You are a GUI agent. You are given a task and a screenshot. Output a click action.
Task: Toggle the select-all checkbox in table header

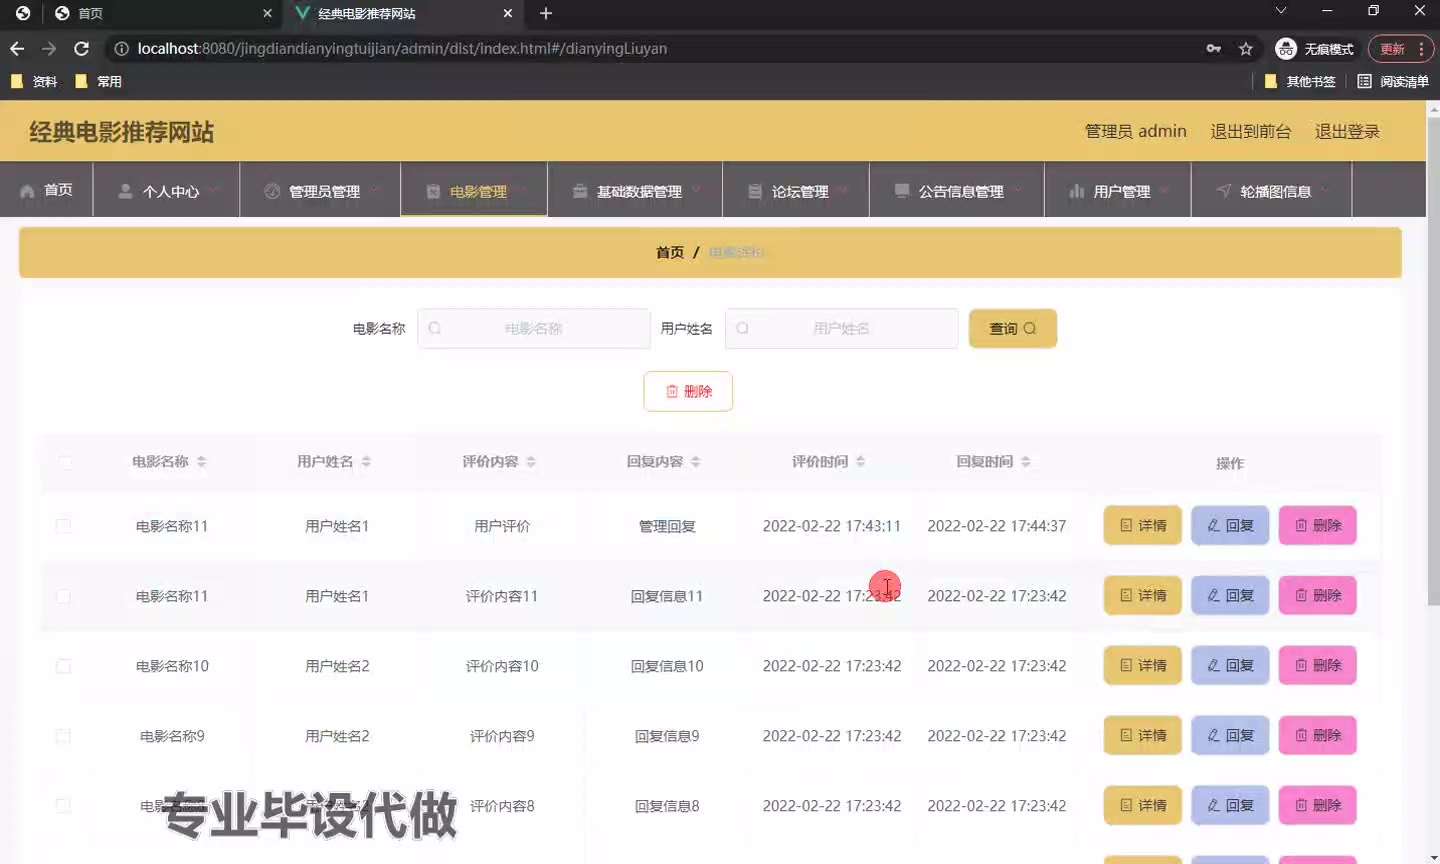point(65,462)
